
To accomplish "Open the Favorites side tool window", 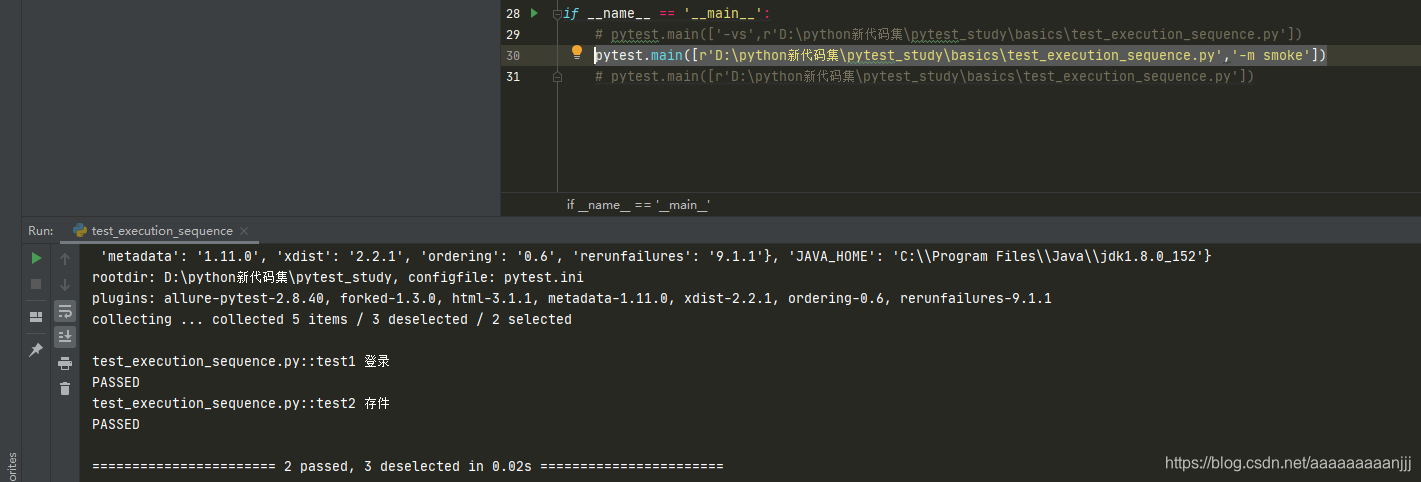I will click(x=11, y=463).
